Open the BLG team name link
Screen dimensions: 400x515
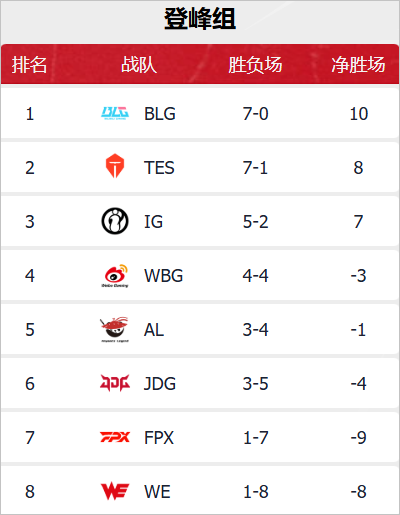(x=160, y=114)
